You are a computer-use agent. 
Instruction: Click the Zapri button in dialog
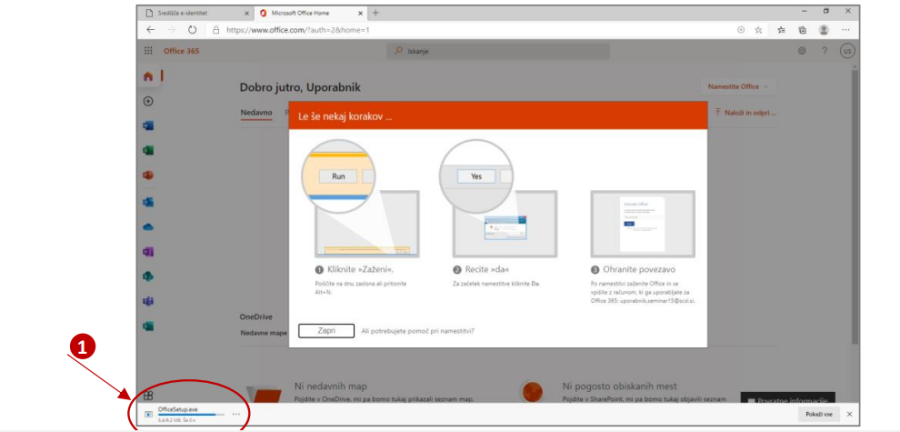pyautogui.click(x=326, y=331)
